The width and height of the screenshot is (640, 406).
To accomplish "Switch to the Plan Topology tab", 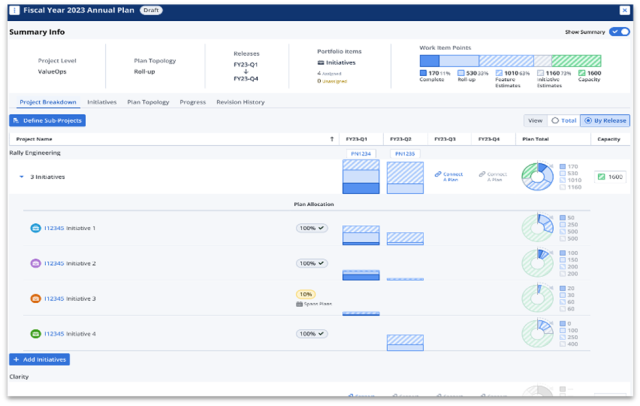I will pos(148,102).
